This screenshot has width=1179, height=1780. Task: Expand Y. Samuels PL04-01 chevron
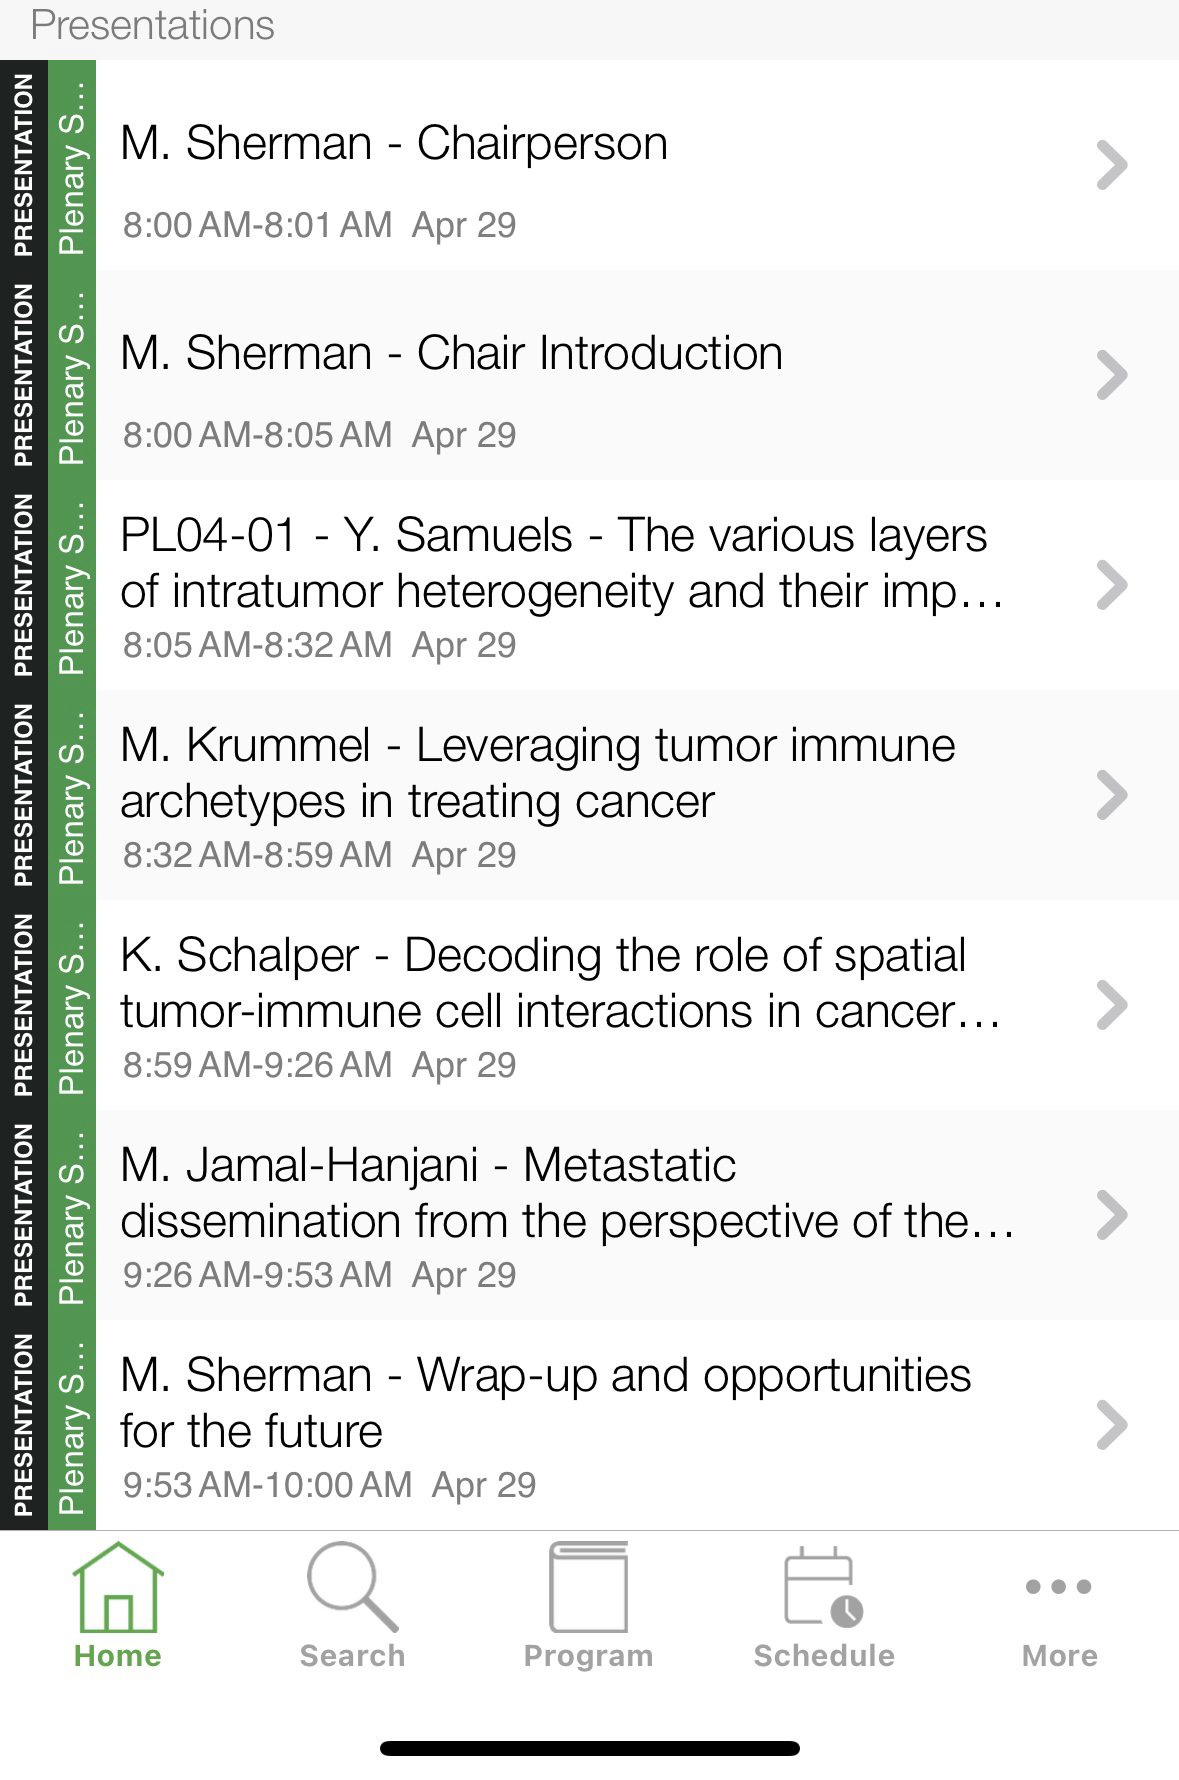pos(1111,586)
